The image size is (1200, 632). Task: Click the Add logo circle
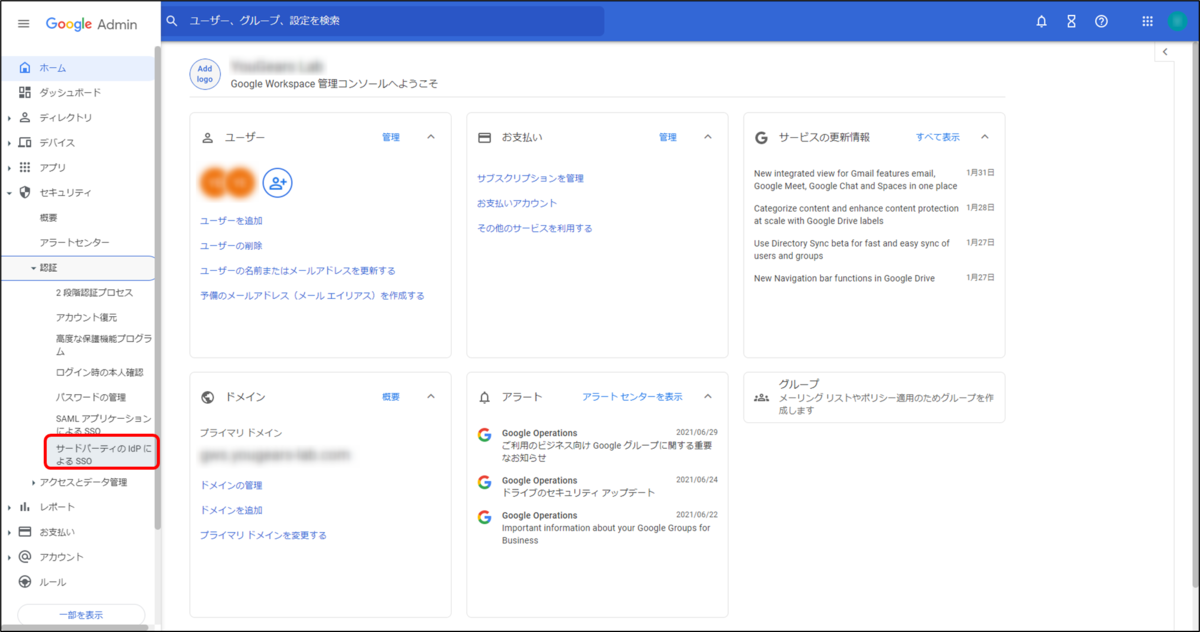point(205,74)
